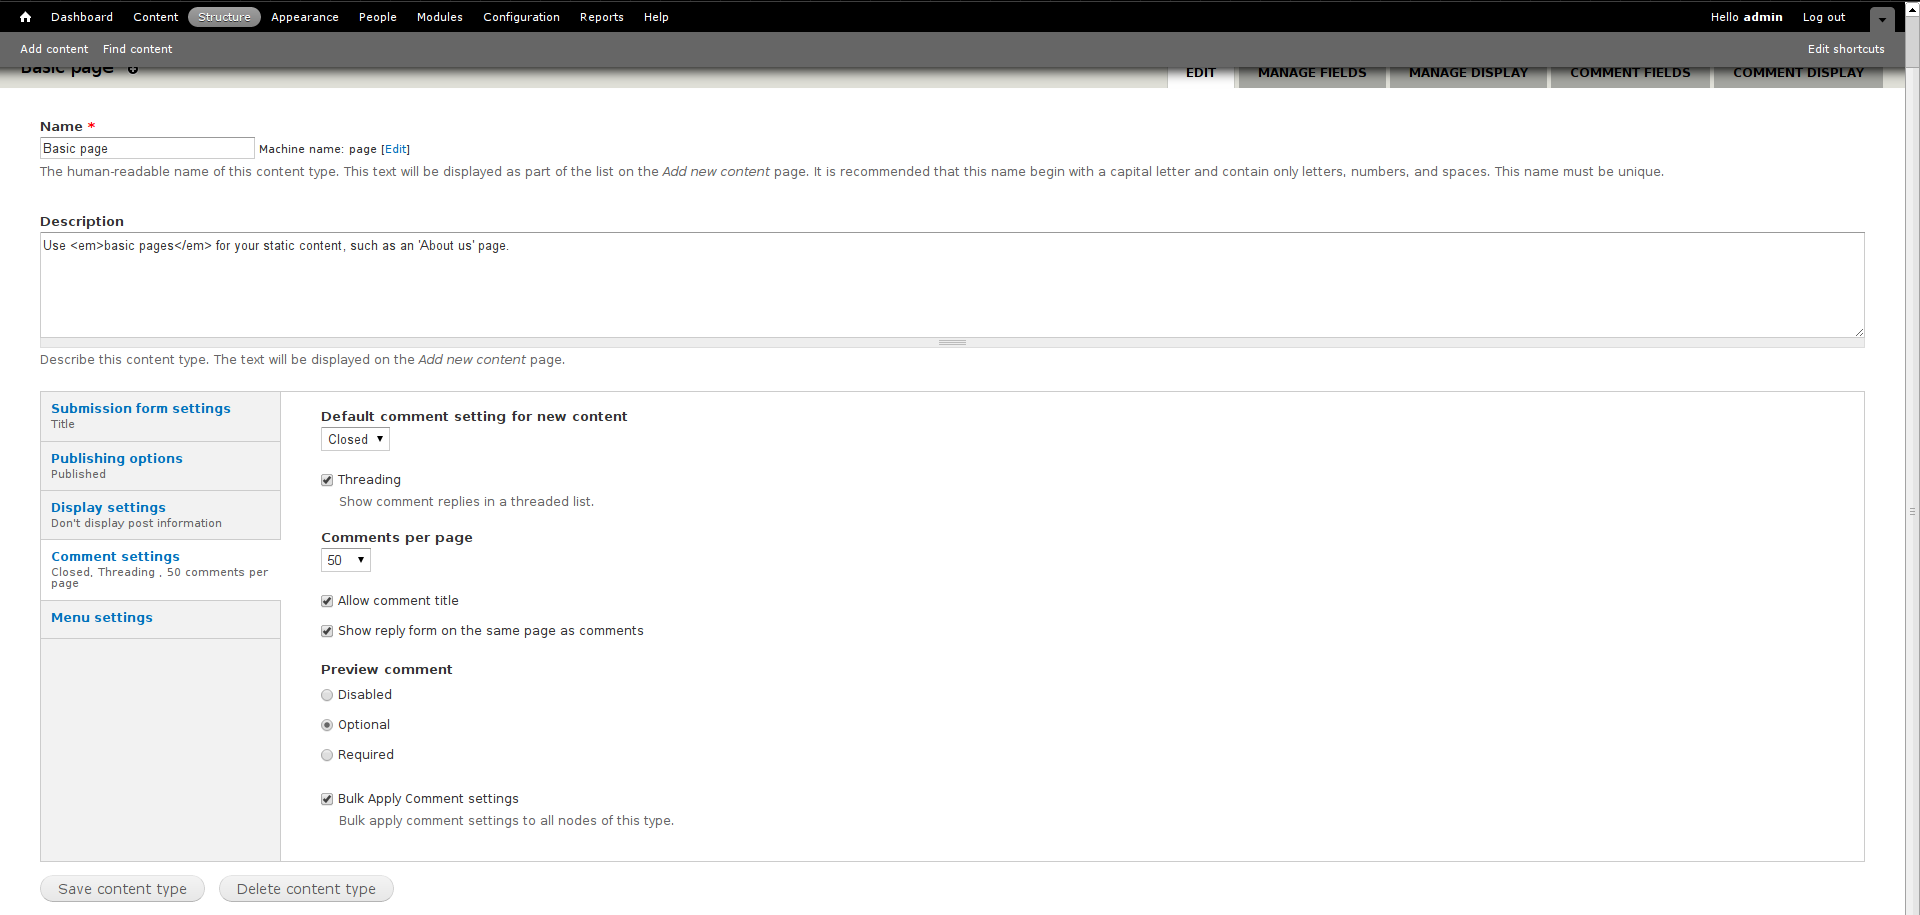Uncheck Show reply form on the same page
The image size is (1920, 915).
[x=326, y=630]
